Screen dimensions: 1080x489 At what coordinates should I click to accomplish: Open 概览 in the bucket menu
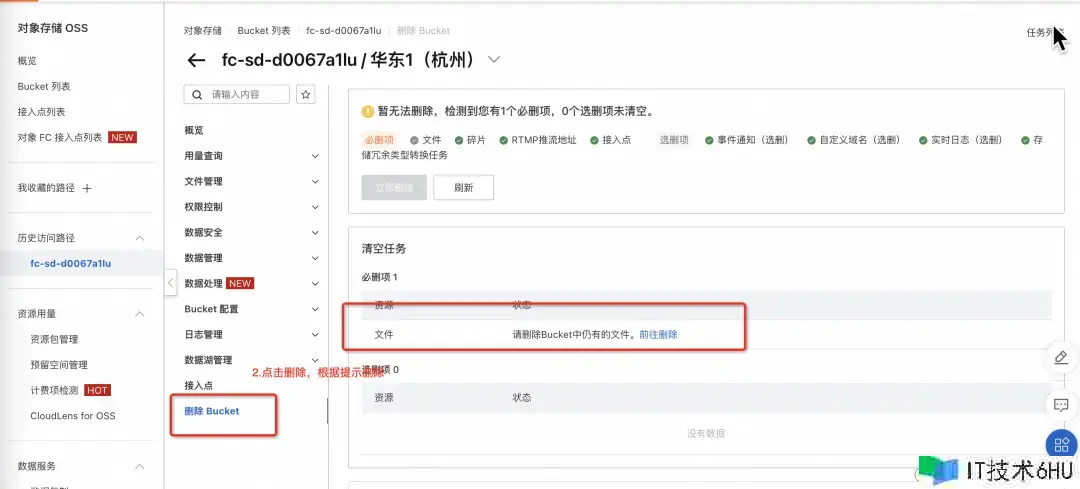pos(194,130)
